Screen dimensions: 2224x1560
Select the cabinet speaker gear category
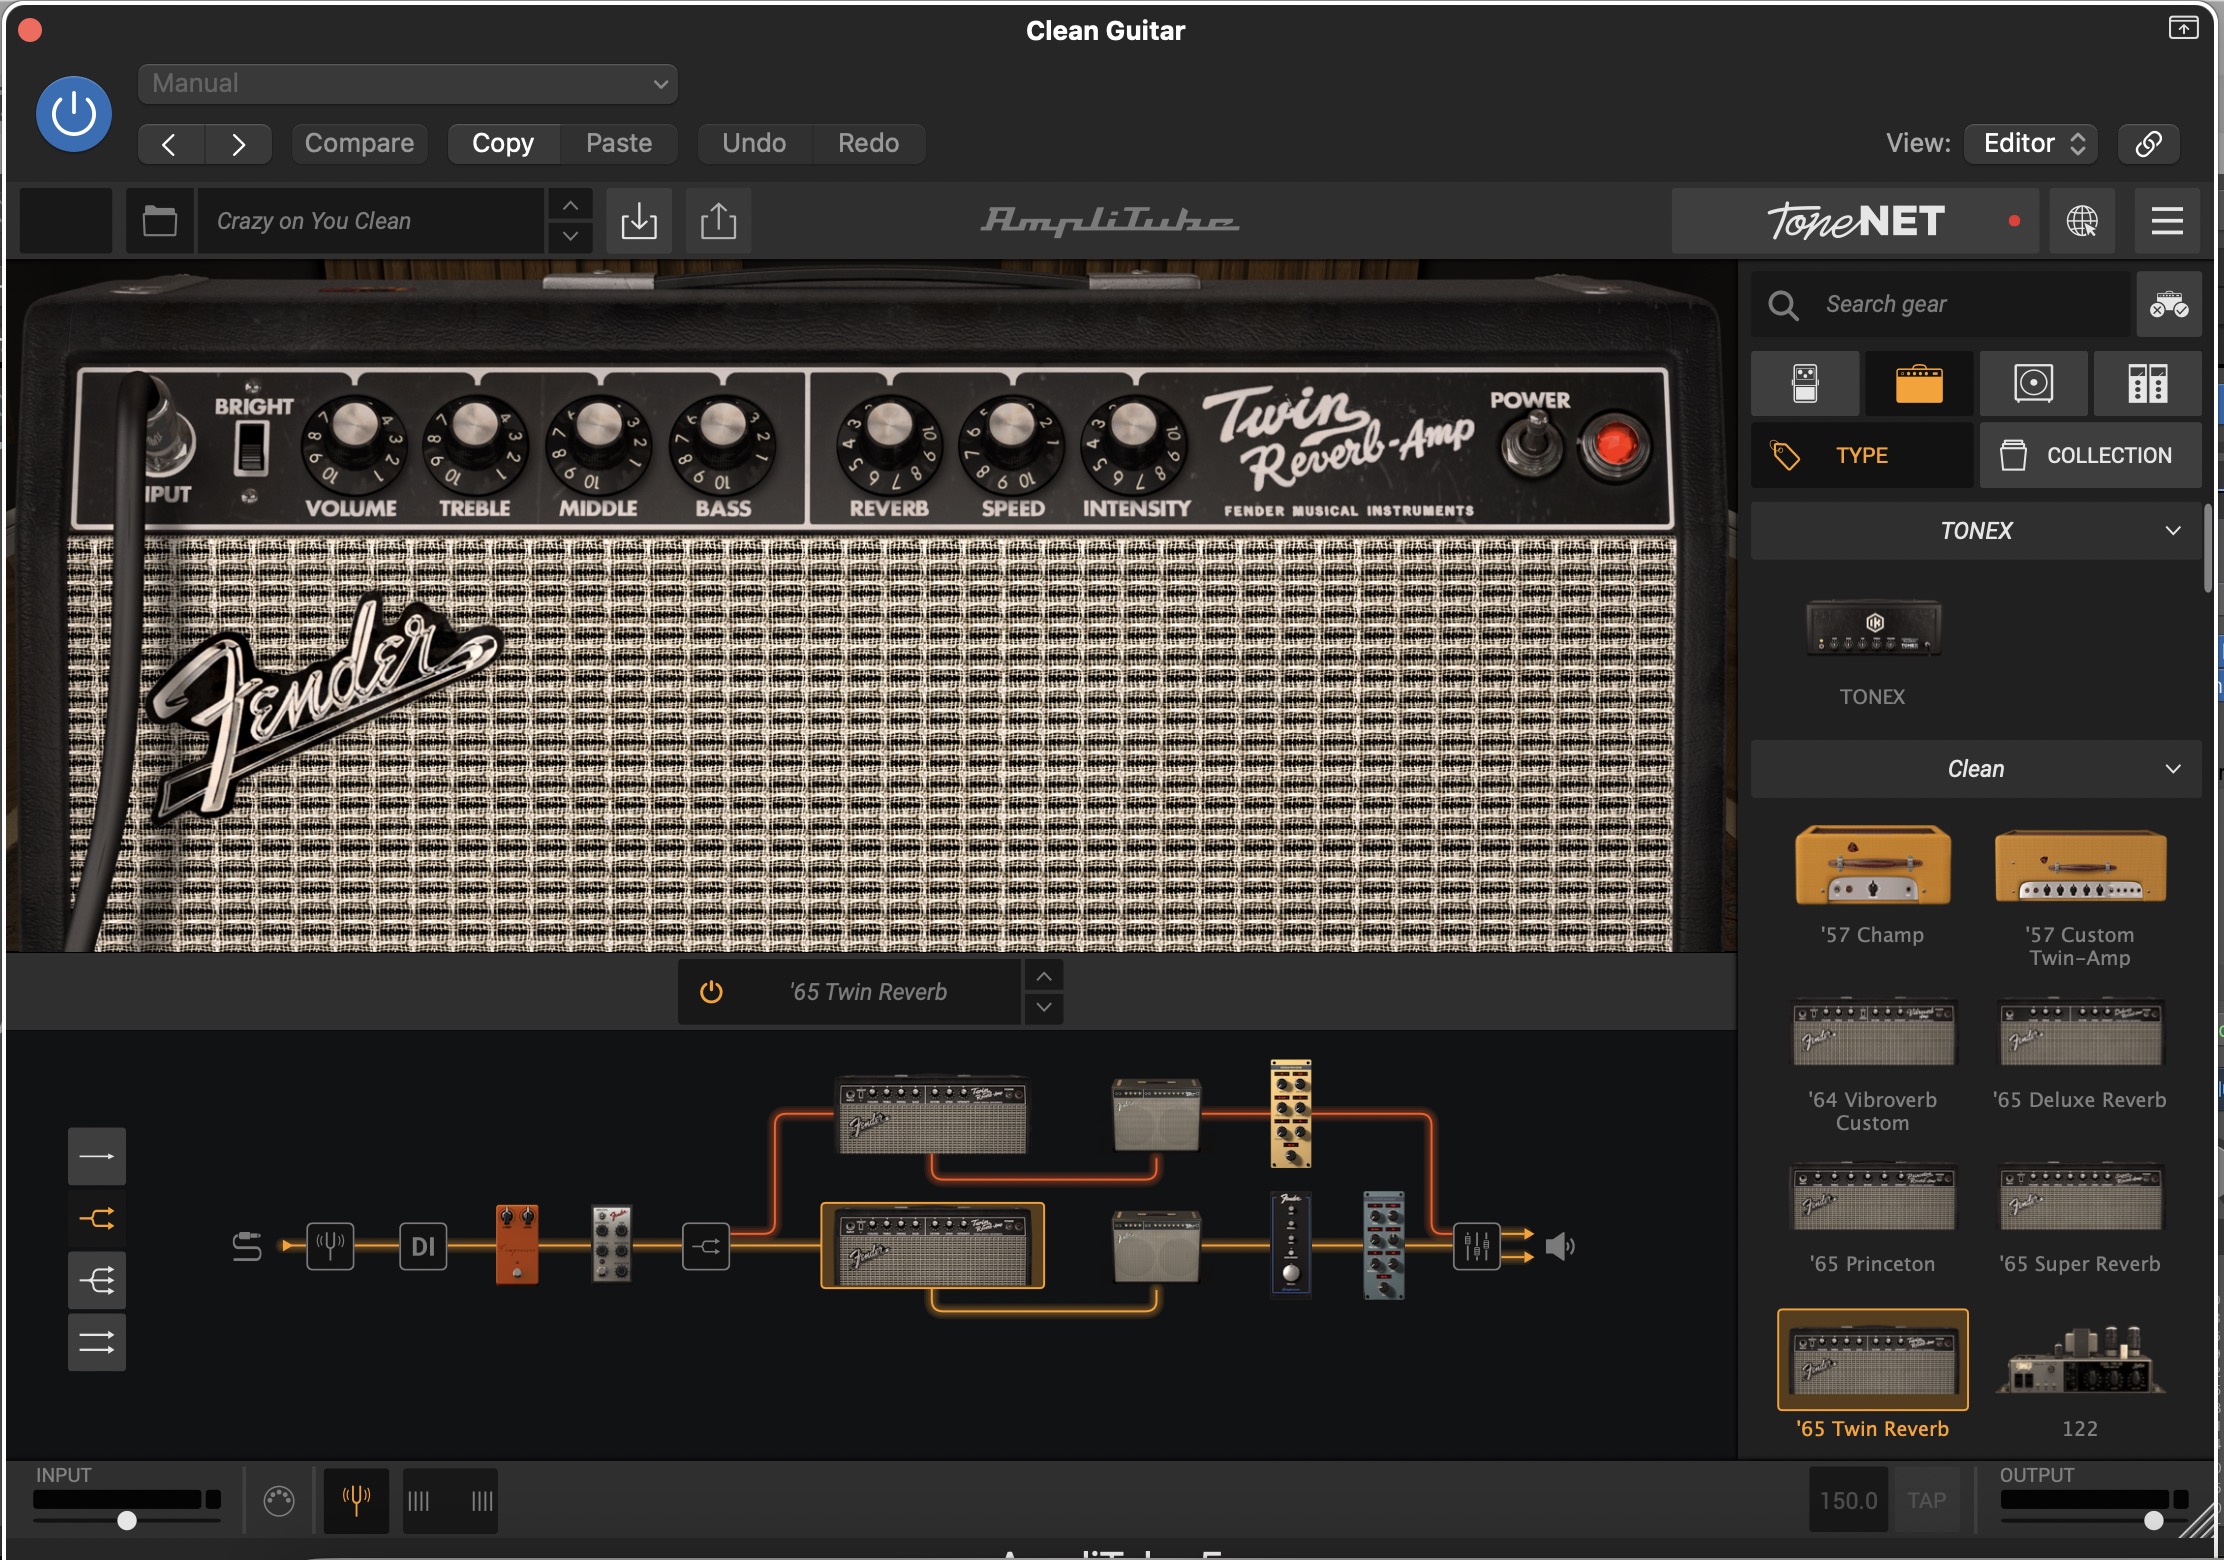coord(2033,383)
